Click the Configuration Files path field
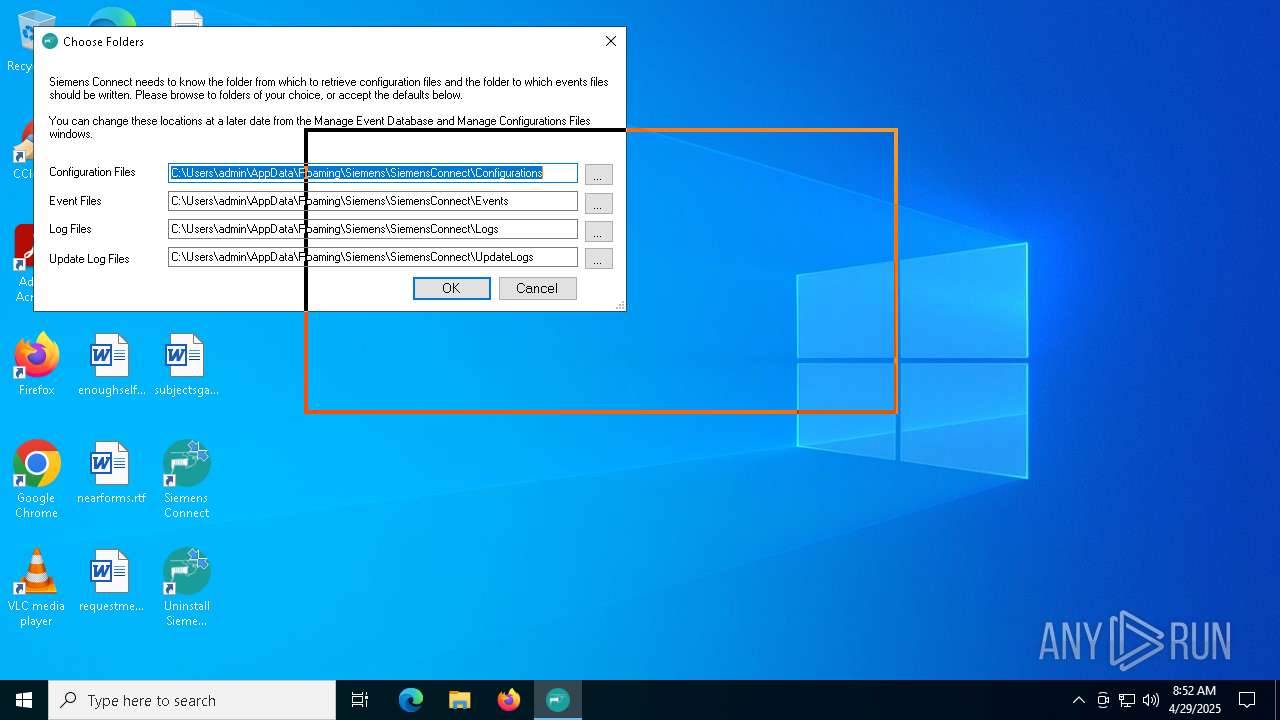 click(373, 173)
